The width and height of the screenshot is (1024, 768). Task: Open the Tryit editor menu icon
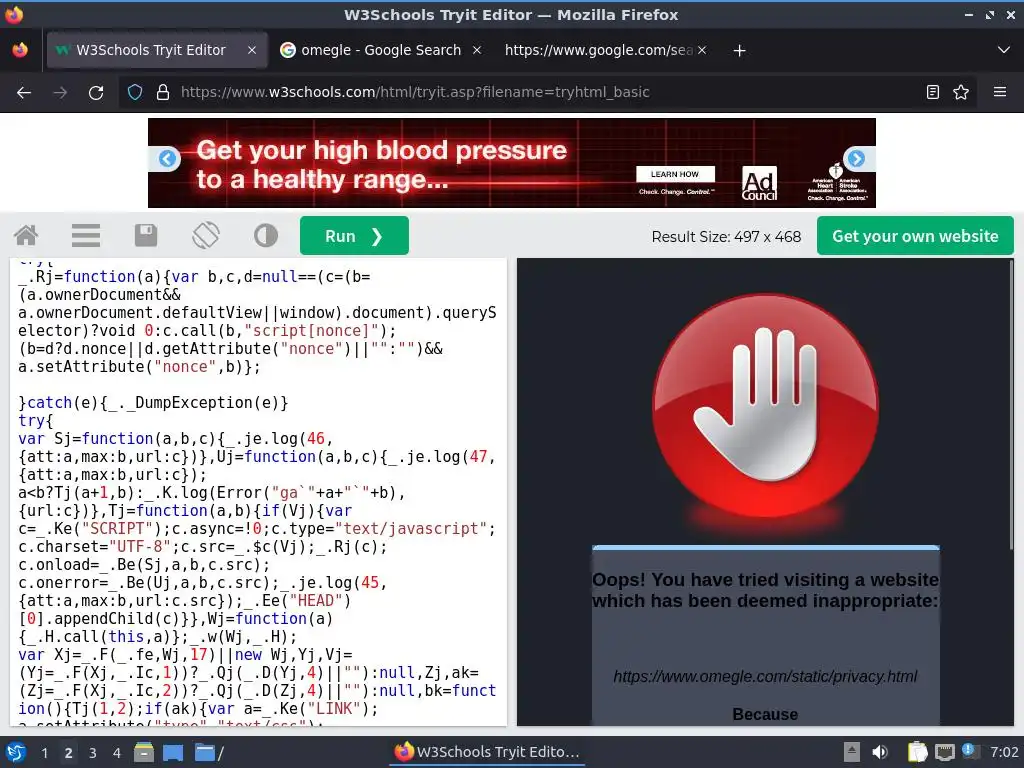[x=86, y=236]
